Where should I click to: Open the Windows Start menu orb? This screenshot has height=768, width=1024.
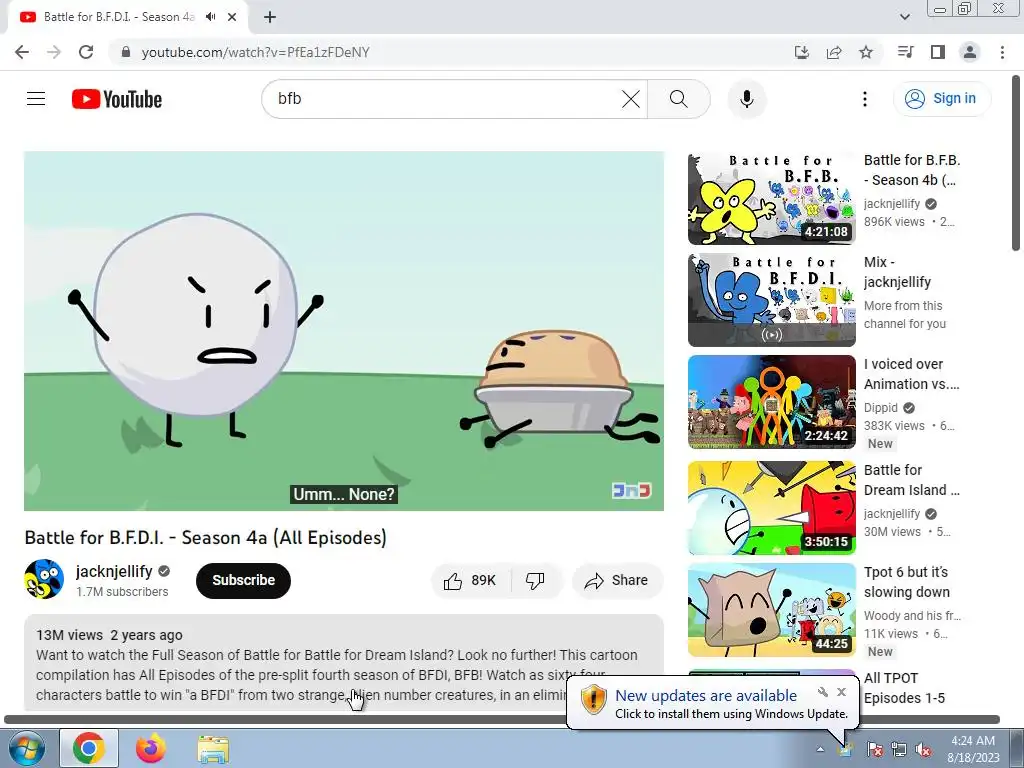25,749
